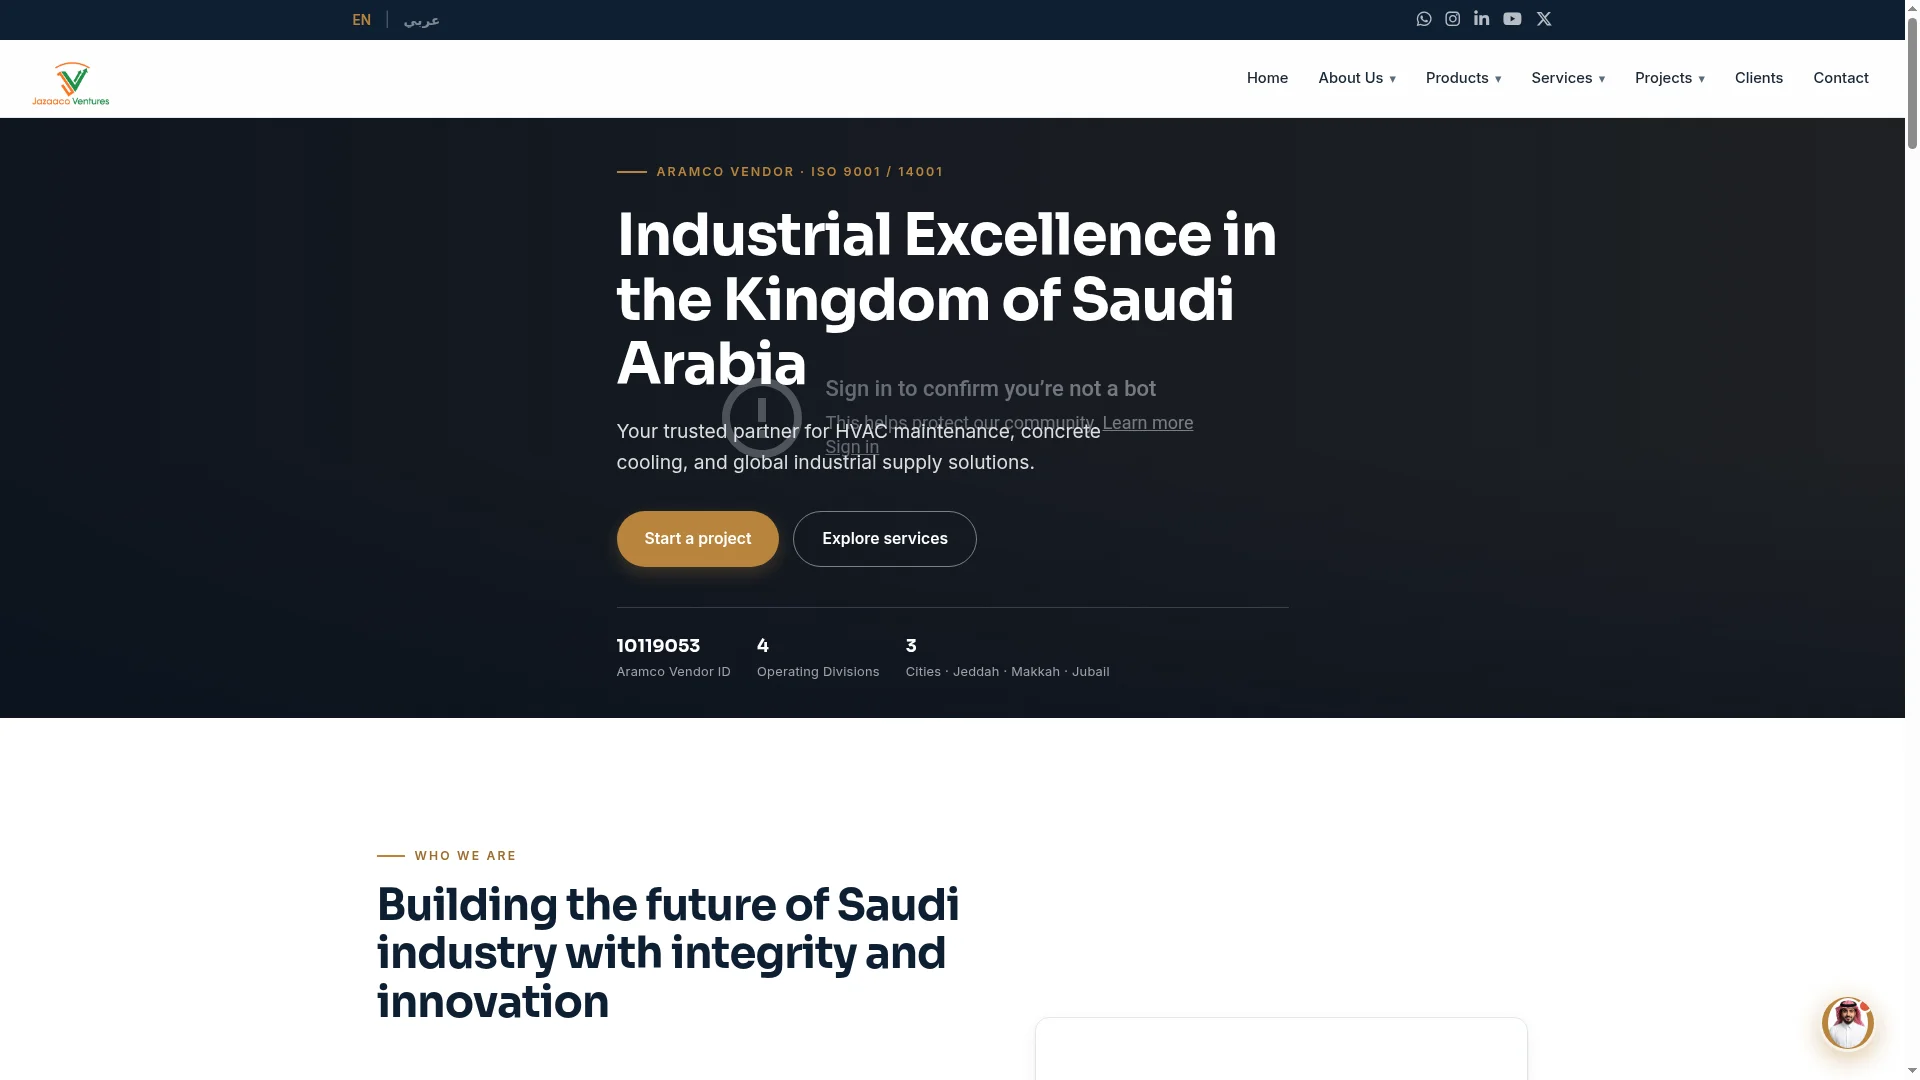
Task: Open the LinkedIn icon link
Action: coord(1482,19)
